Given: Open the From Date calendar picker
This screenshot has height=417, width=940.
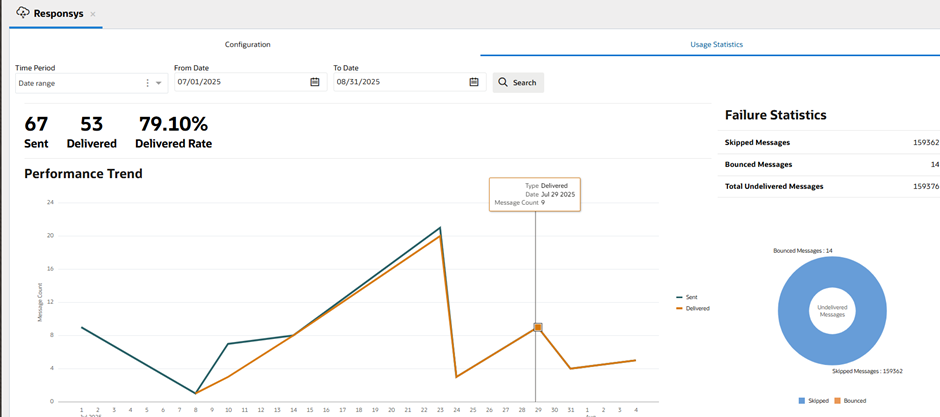Looking at the screenshot, I should click(x=315, y=82).
